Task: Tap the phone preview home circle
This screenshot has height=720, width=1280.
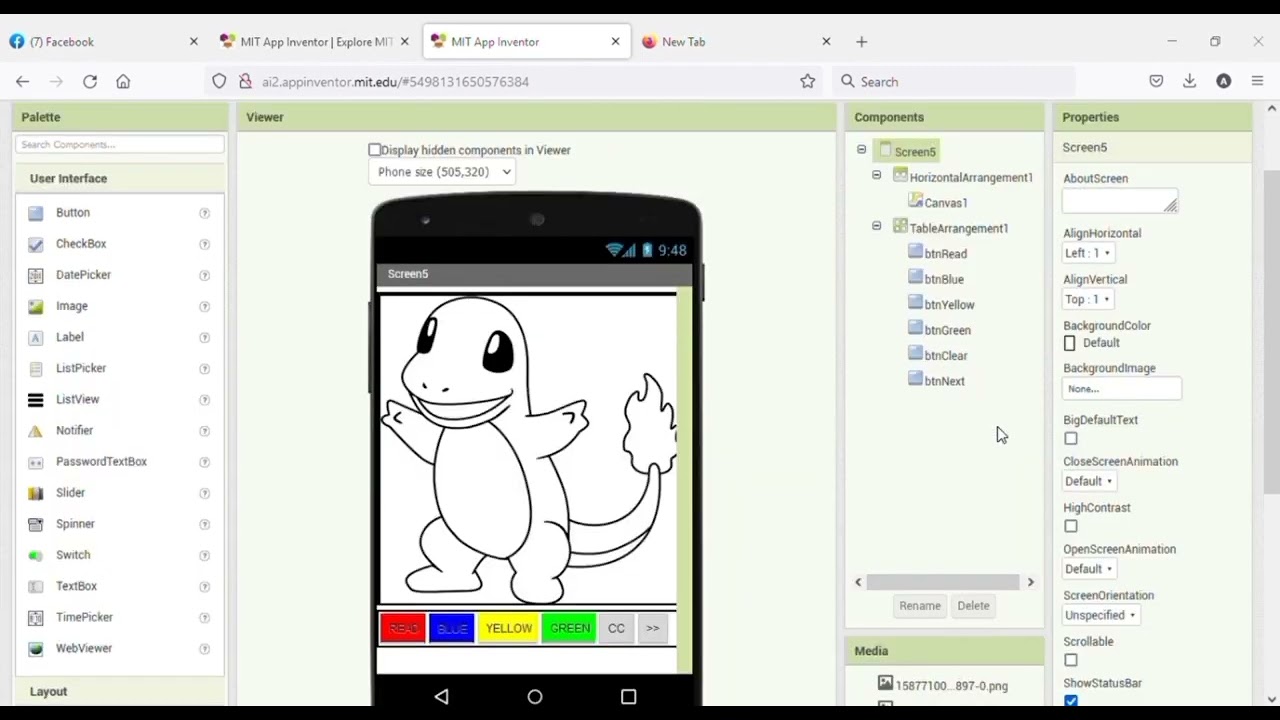Action: click(x=535, y=696)
